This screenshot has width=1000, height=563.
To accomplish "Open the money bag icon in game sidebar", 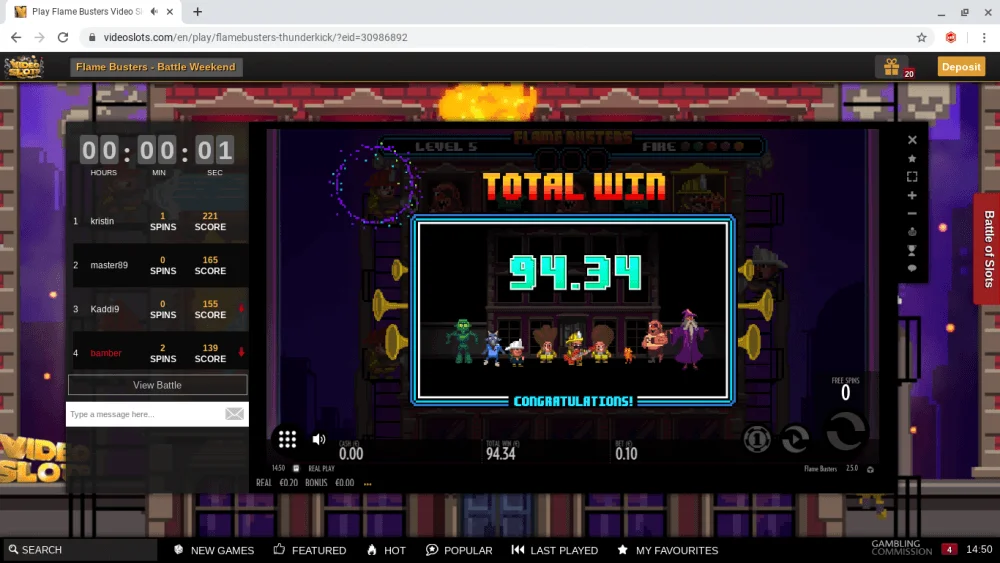I will (912, 231).
